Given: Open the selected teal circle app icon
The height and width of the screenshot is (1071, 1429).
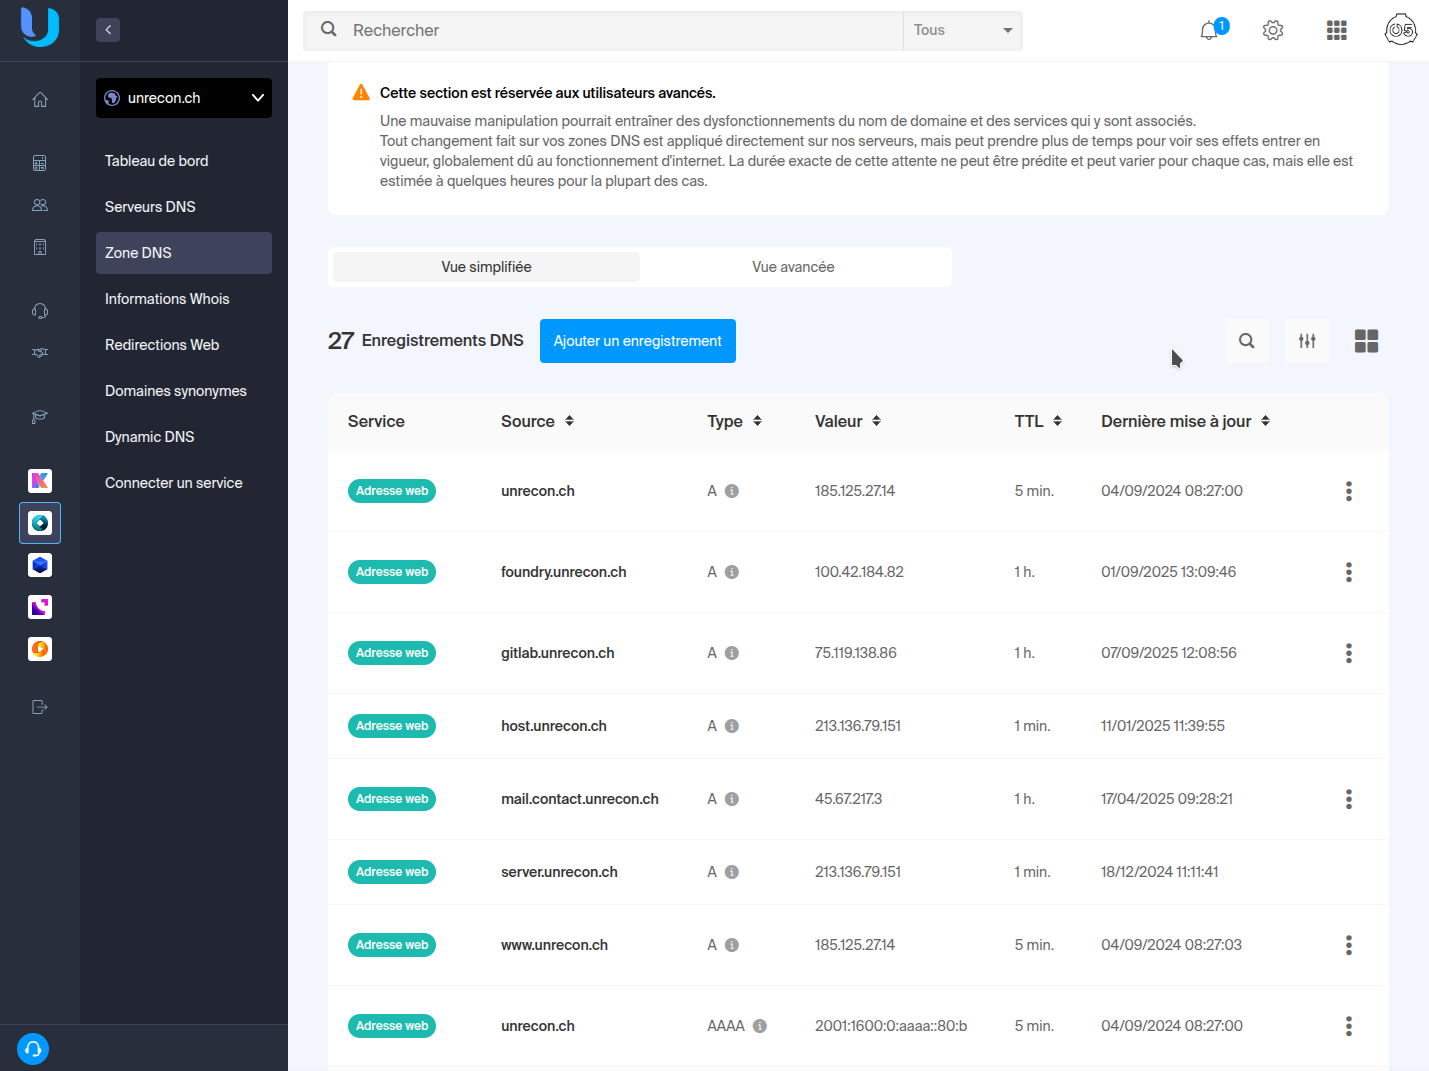Looking at the screenshot, I should [40, 523].
